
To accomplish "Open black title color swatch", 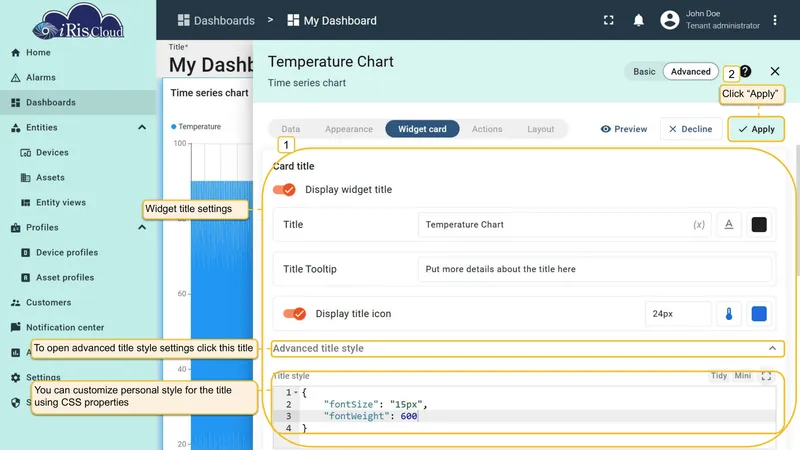I will click(x=759, y=224).
